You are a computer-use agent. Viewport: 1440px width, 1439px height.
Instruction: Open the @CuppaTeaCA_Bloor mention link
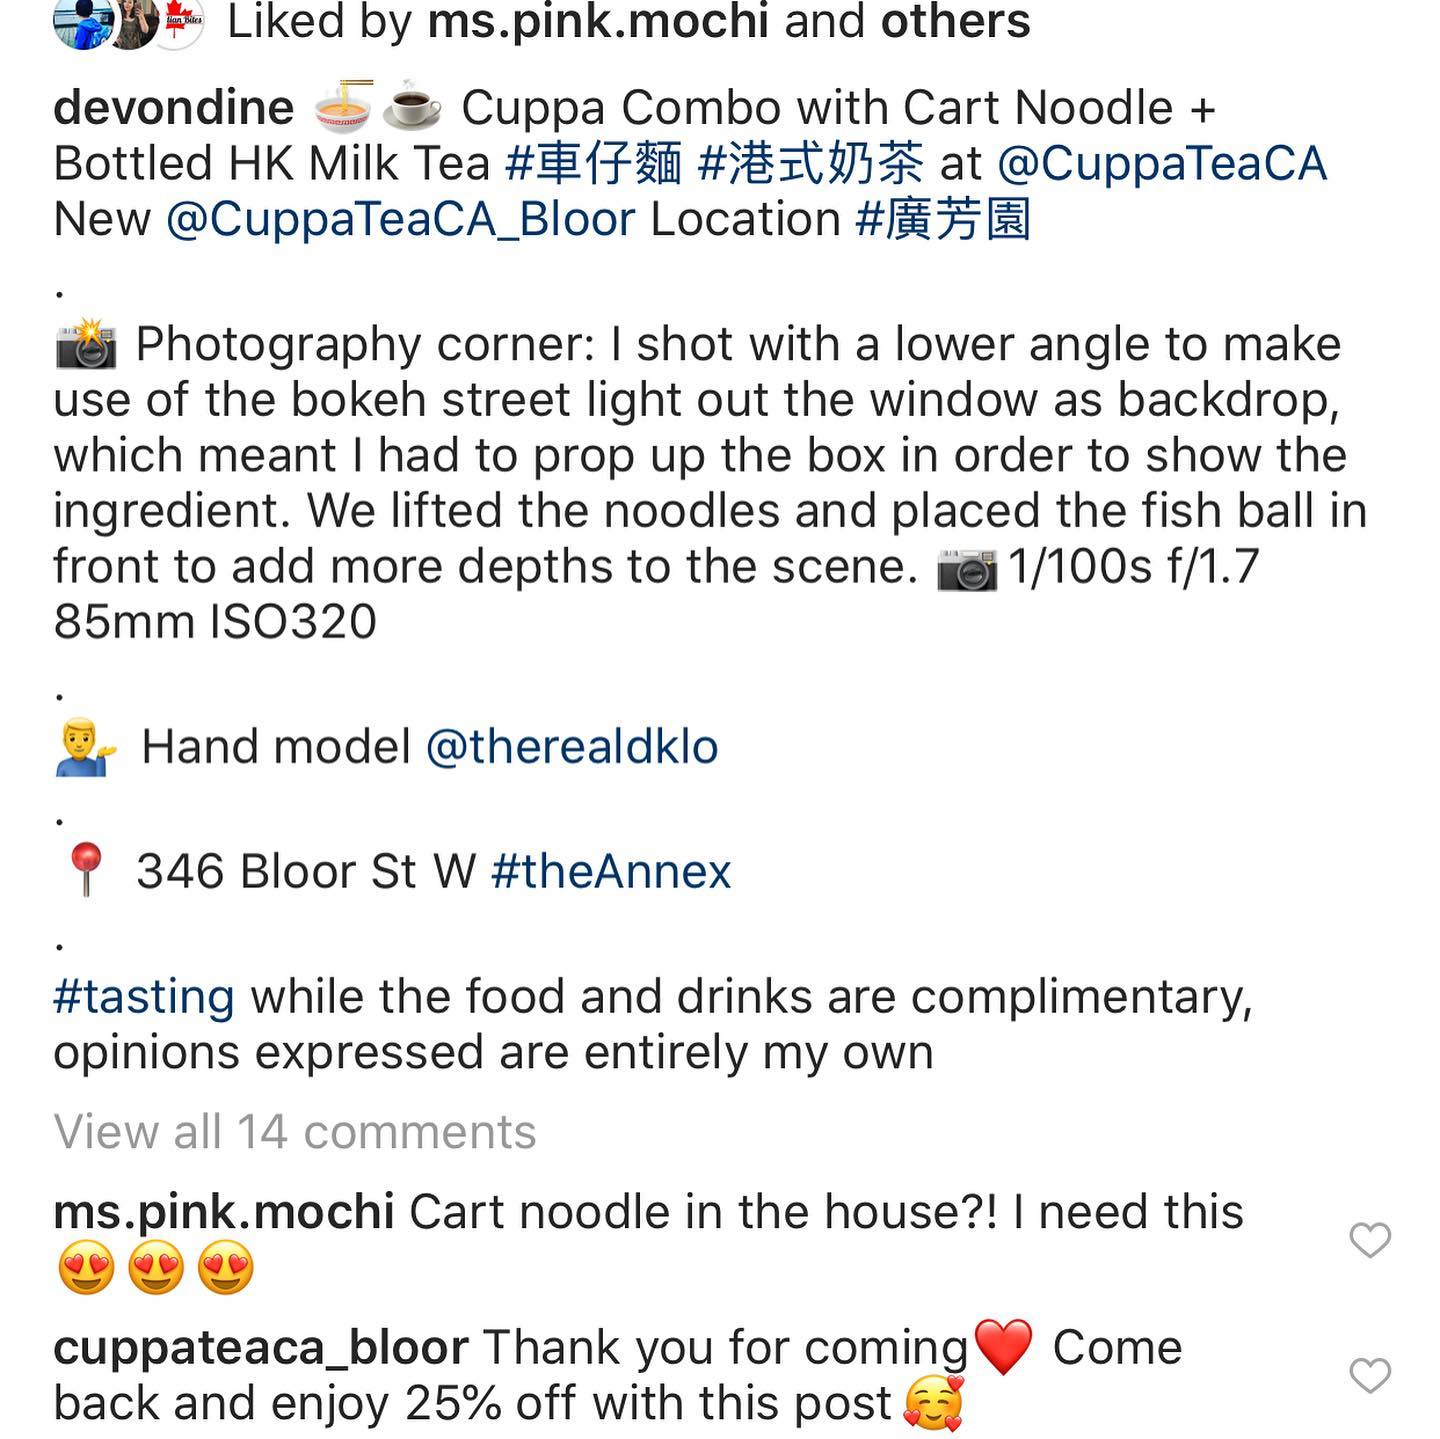[400, 220]
